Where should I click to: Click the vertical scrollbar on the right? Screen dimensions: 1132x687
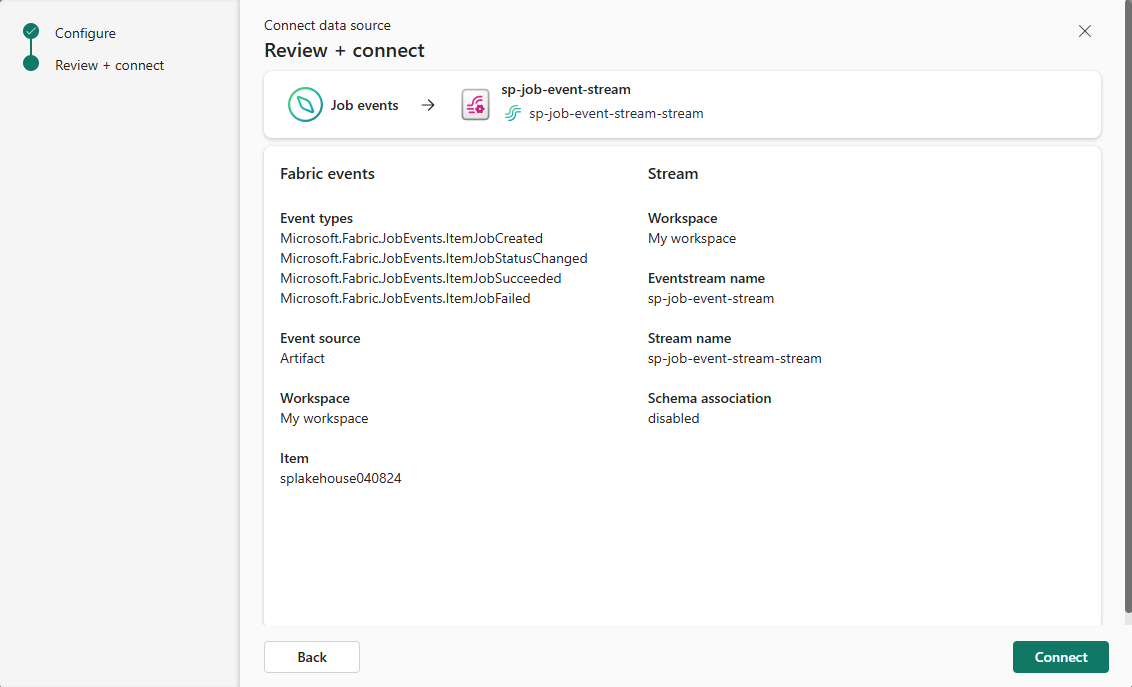1128,307
